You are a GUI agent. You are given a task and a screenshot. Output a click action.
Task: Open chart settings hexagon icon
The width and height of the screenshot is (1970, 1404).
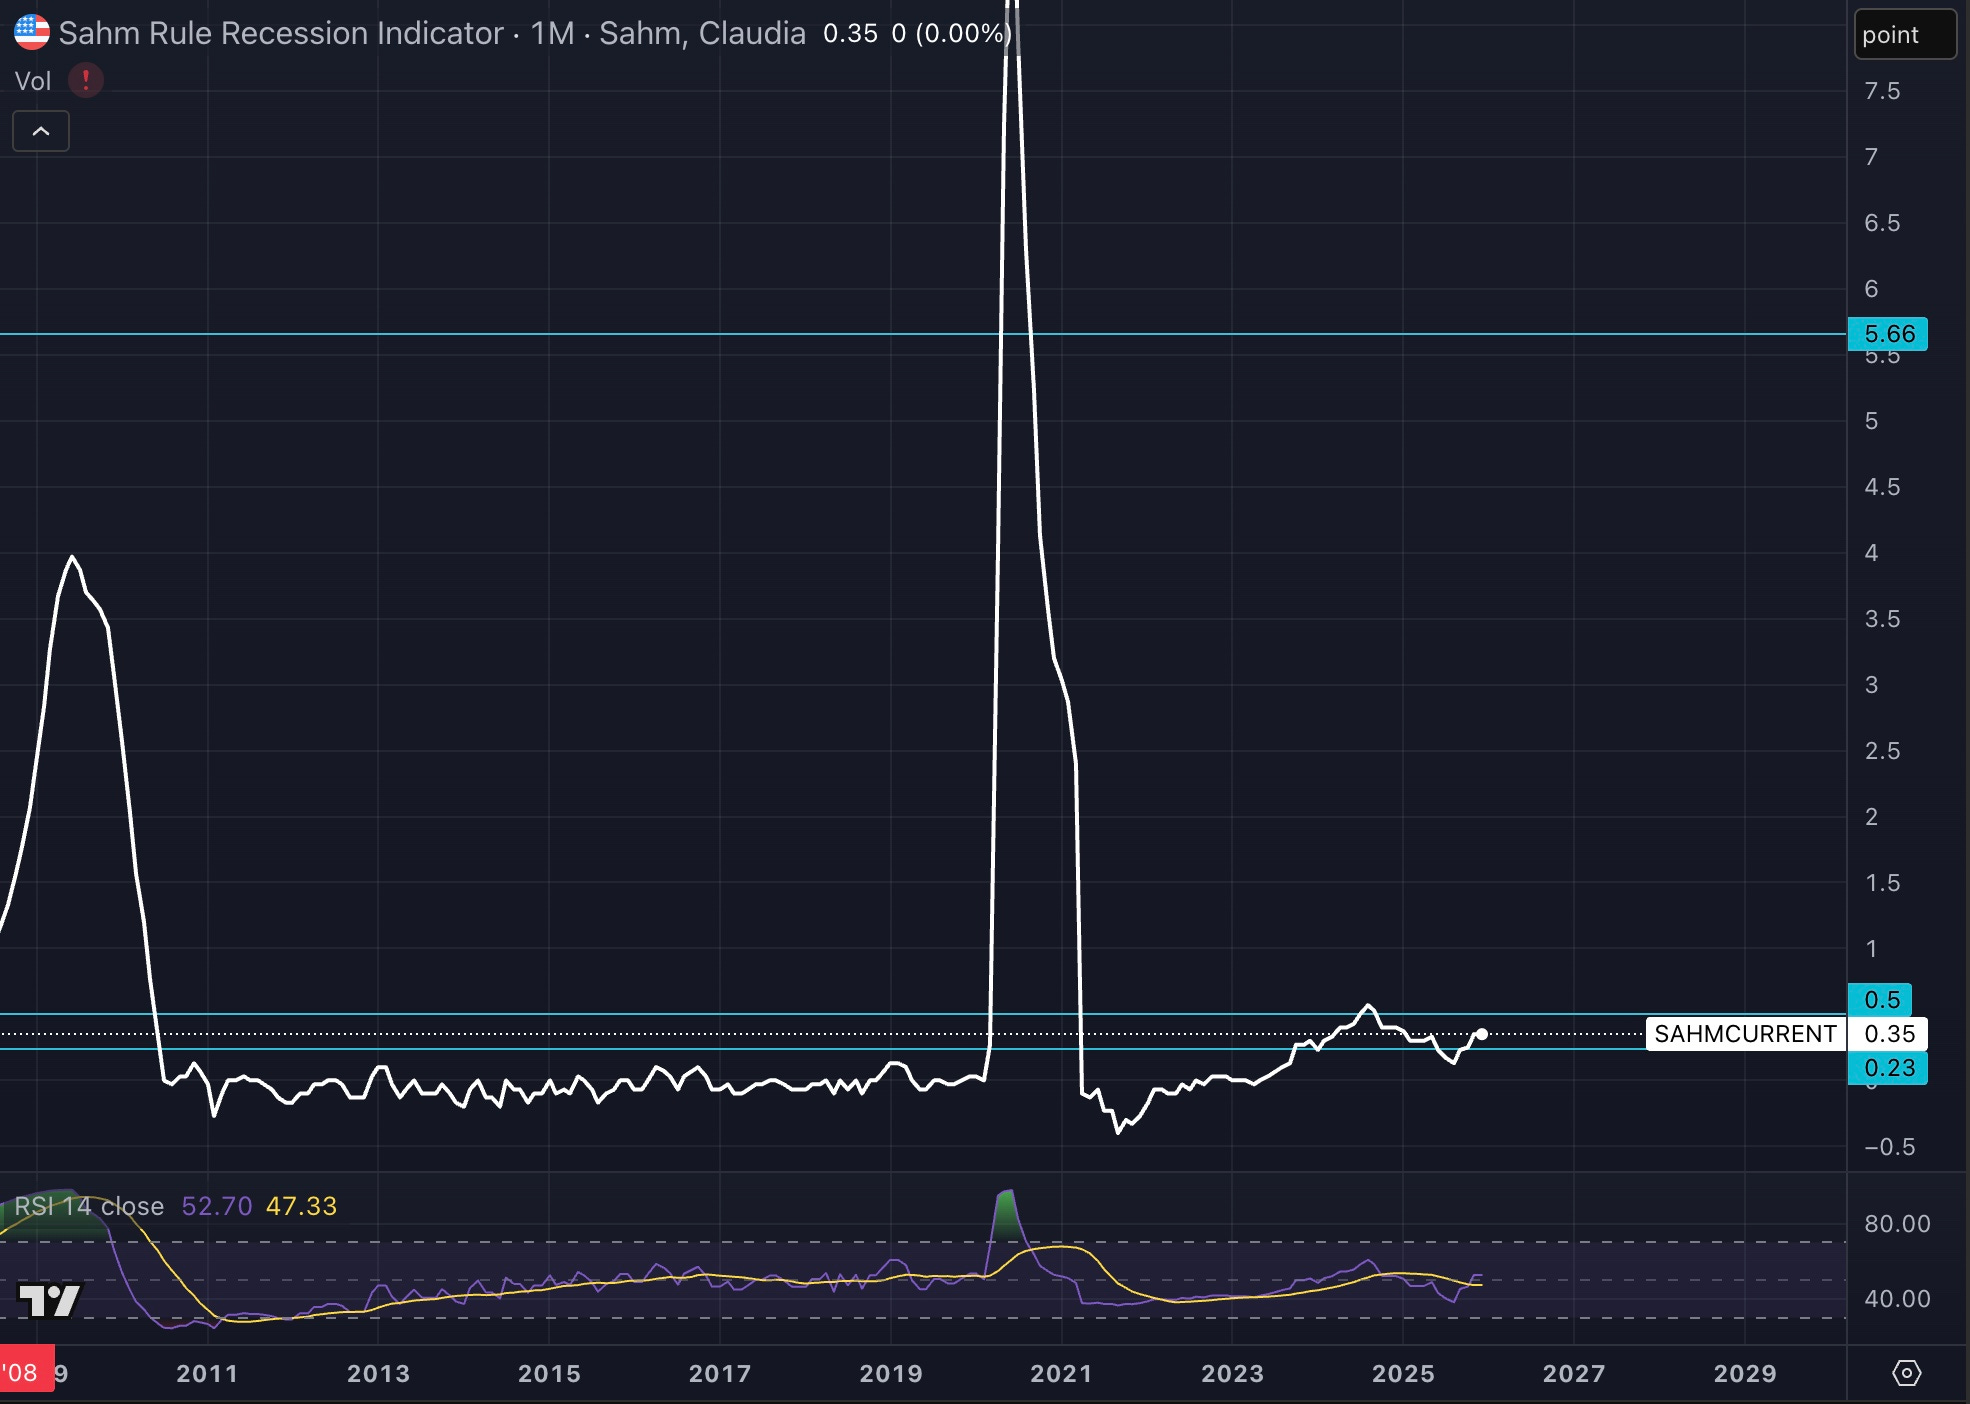(1907, 1373)
